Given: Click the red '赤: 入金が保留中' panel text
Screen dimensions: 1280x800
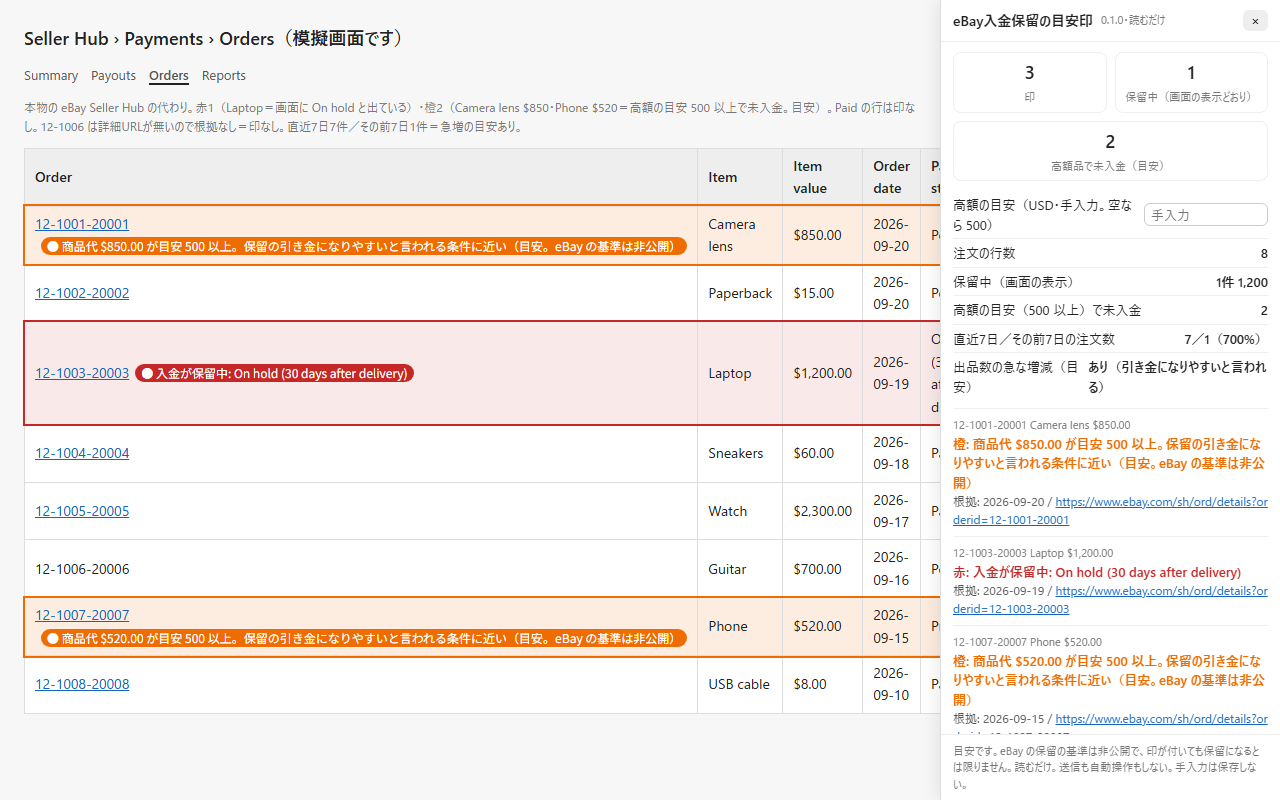Looking at the screenshot, I should 1097,573.
